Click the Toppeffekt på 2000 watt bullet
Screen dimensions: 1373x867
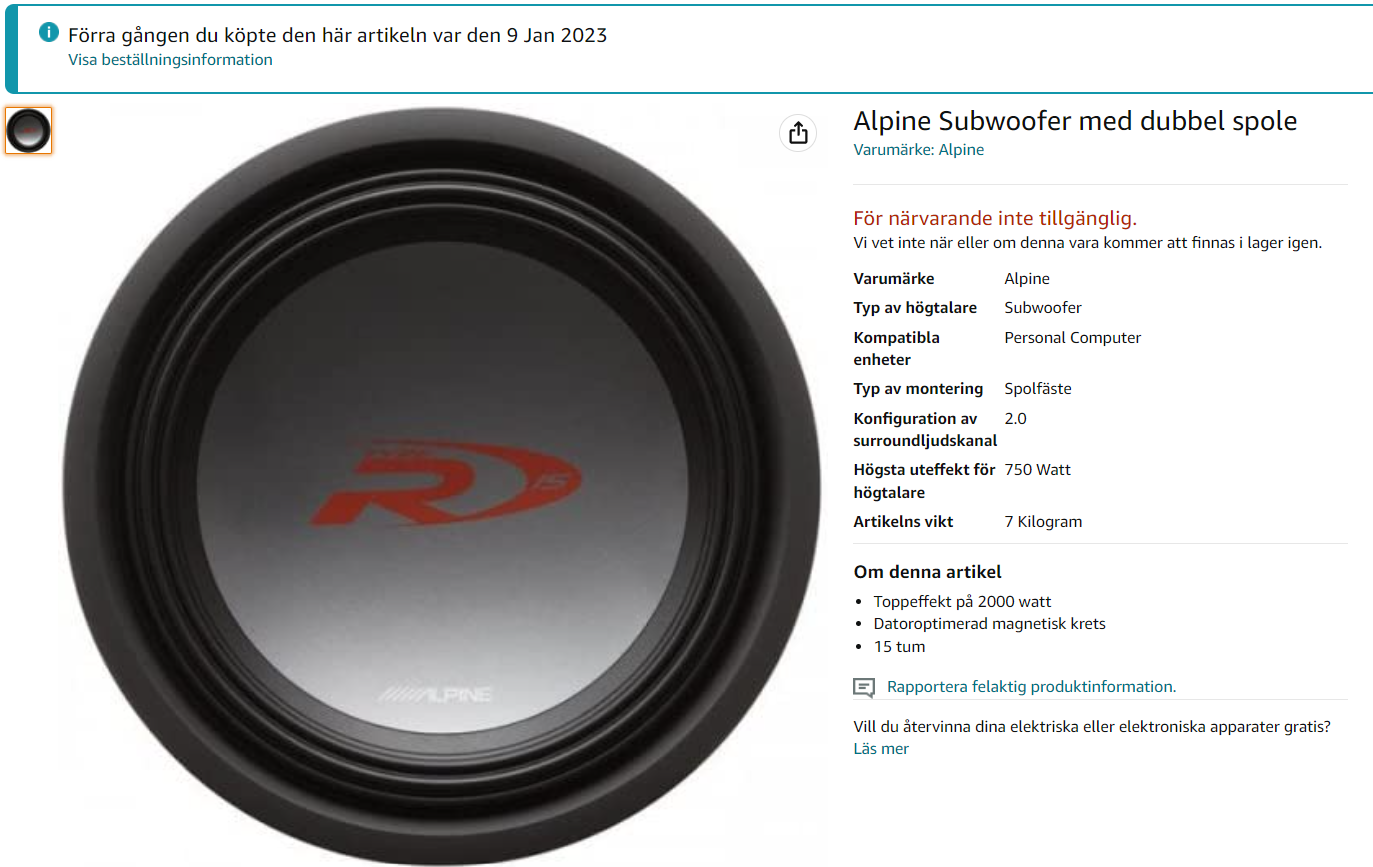pos(962,602)
